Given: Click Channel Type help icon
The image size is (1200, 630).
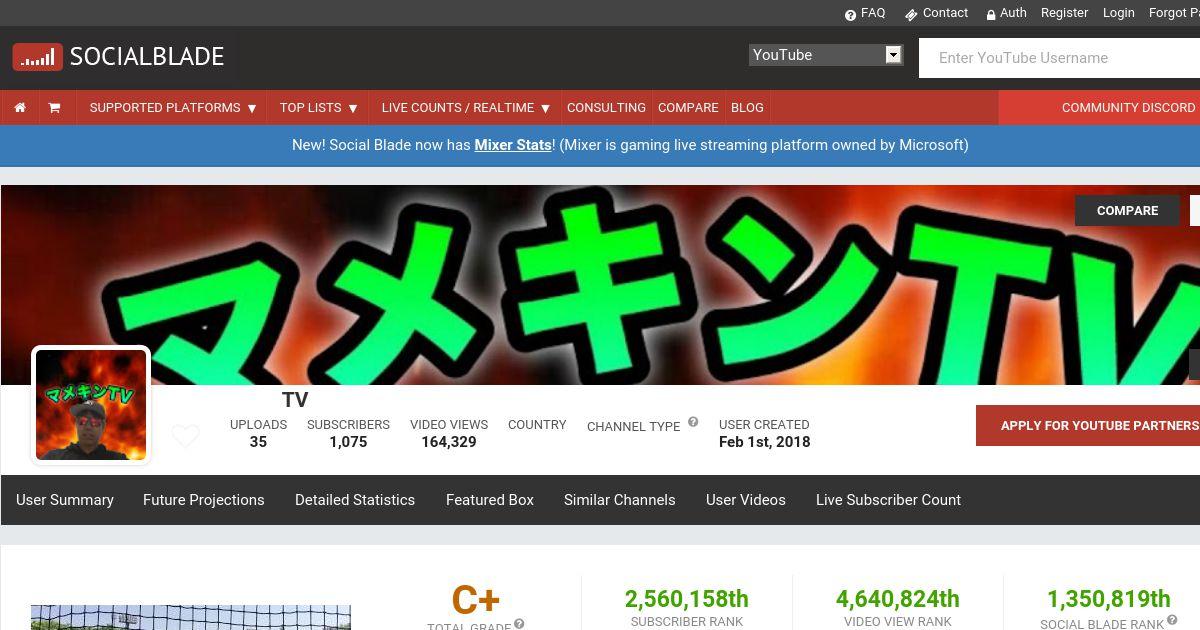Looking at the screenshot, I should [693, 422].
